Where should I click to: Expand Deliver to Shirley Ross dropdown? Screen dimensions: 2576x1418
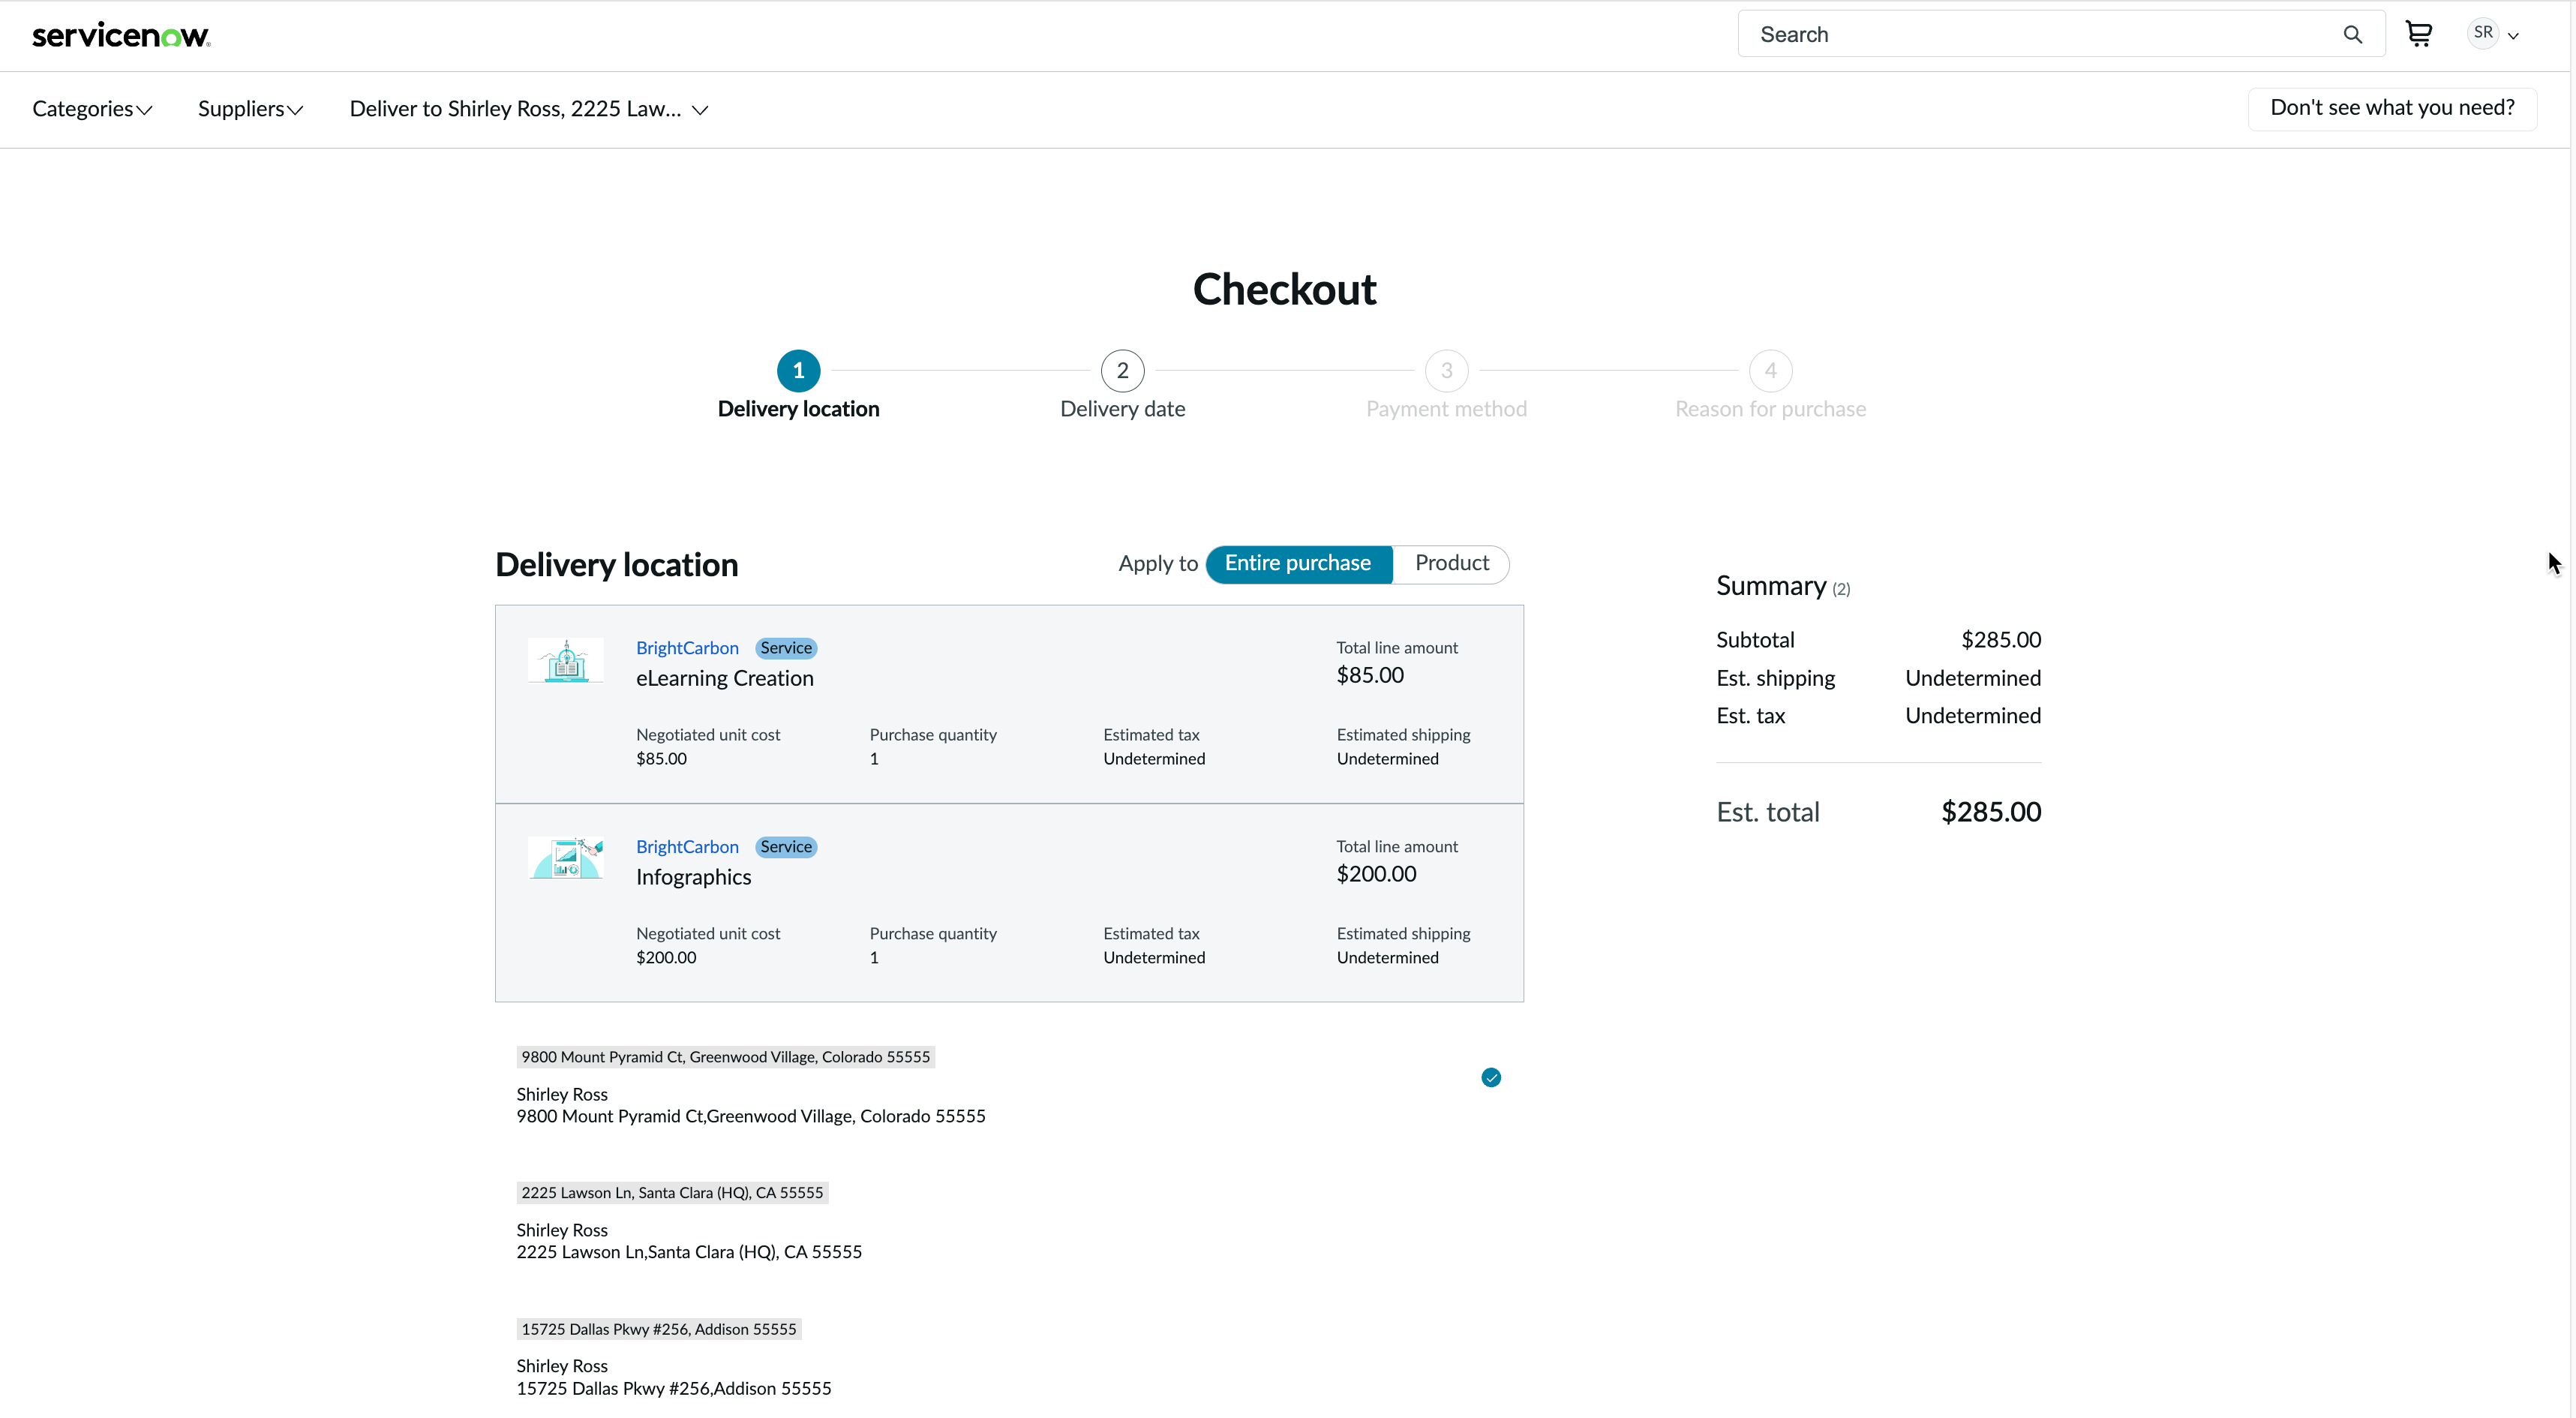529,109
